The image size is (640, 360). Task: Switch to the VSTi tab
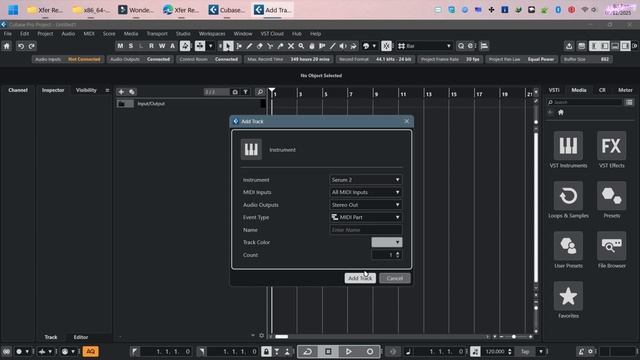[554, 90]
